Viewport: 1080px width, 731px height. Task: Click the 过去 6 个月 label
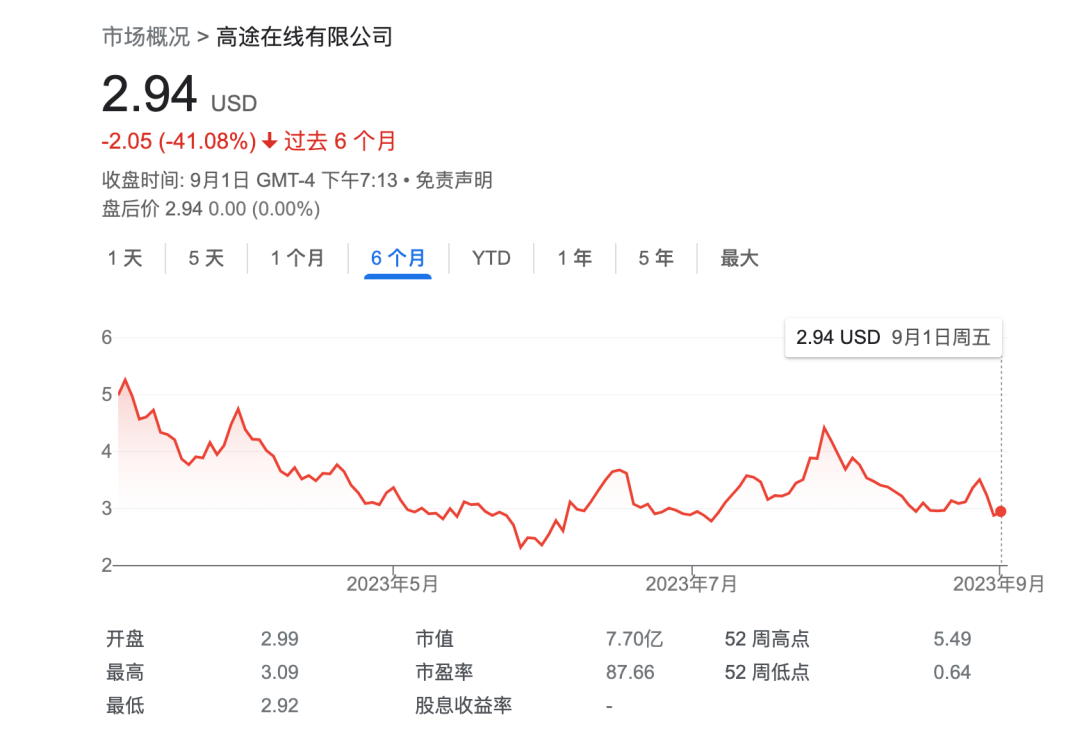(x=340, y=141)
